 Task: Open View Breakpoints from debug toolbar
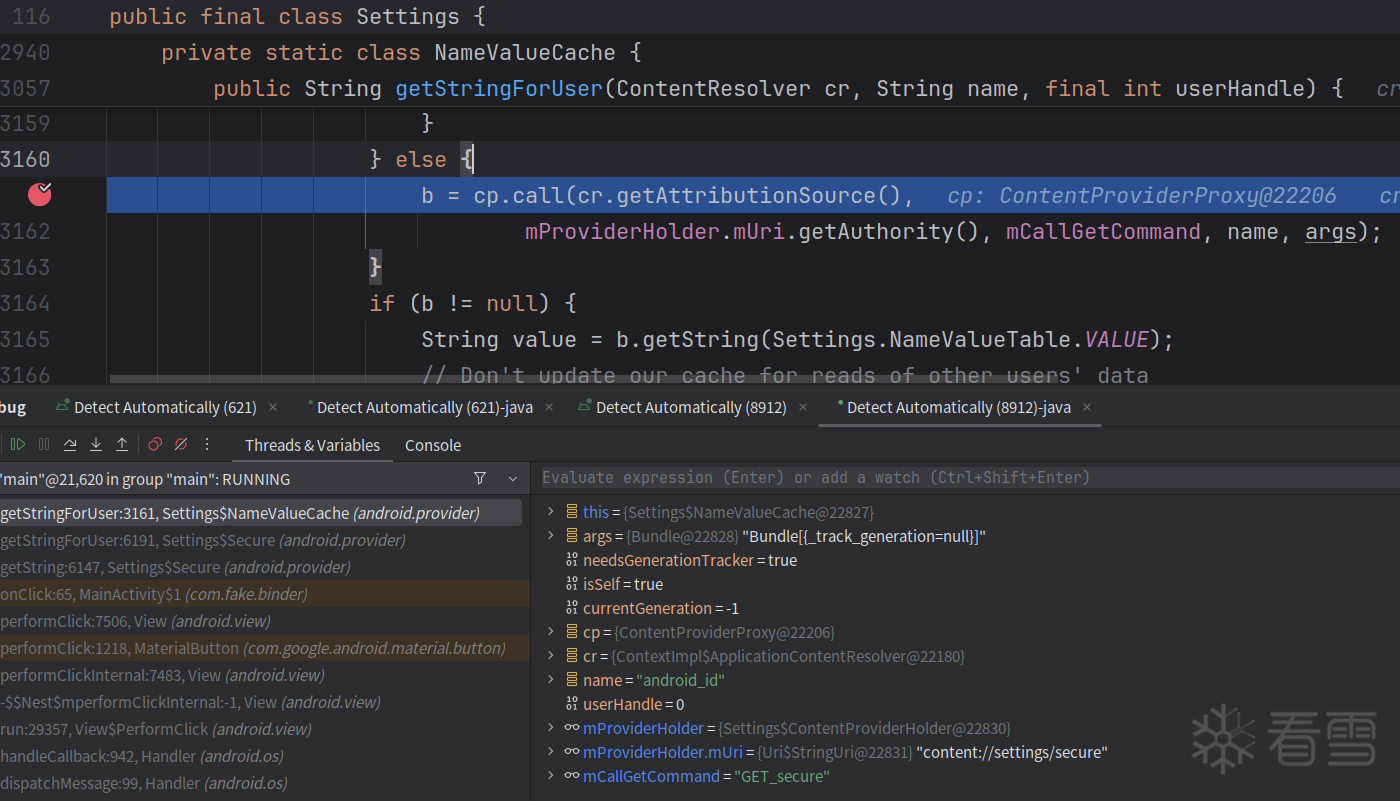pos(155,445)
